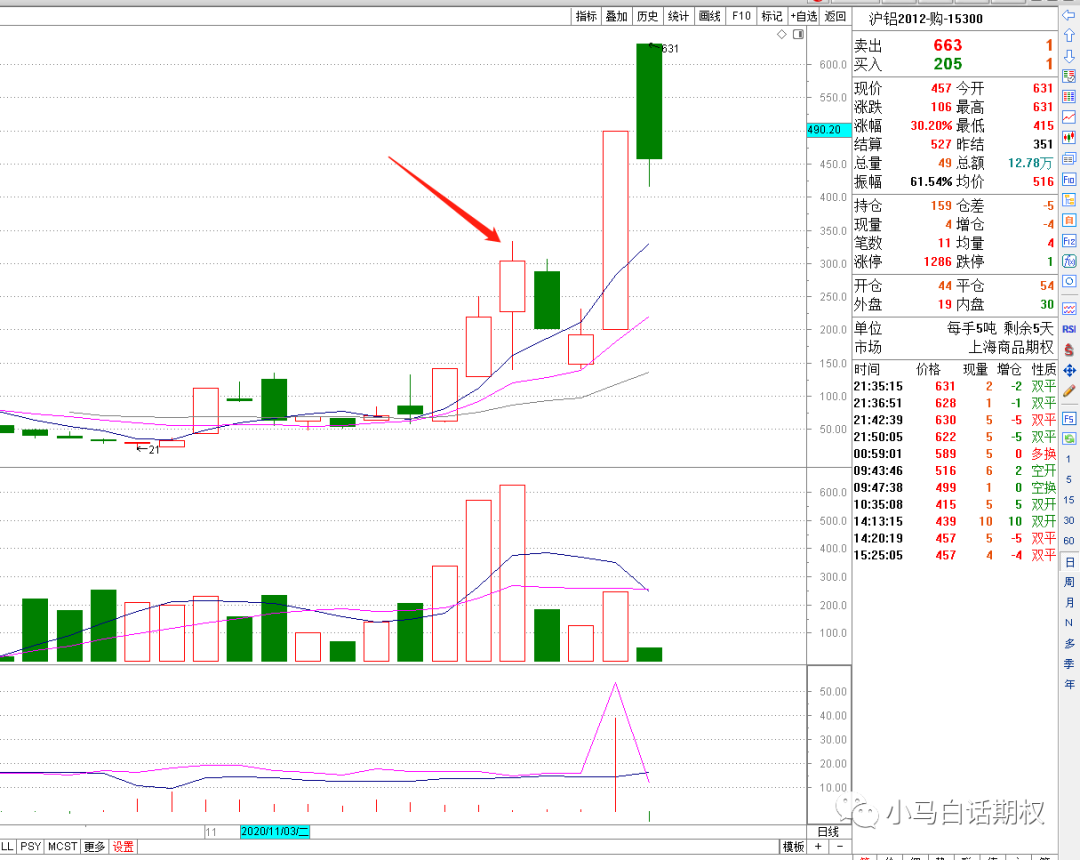Click the 15:25:05 trade row
The image size is (1080, 860).
(955, 555)
